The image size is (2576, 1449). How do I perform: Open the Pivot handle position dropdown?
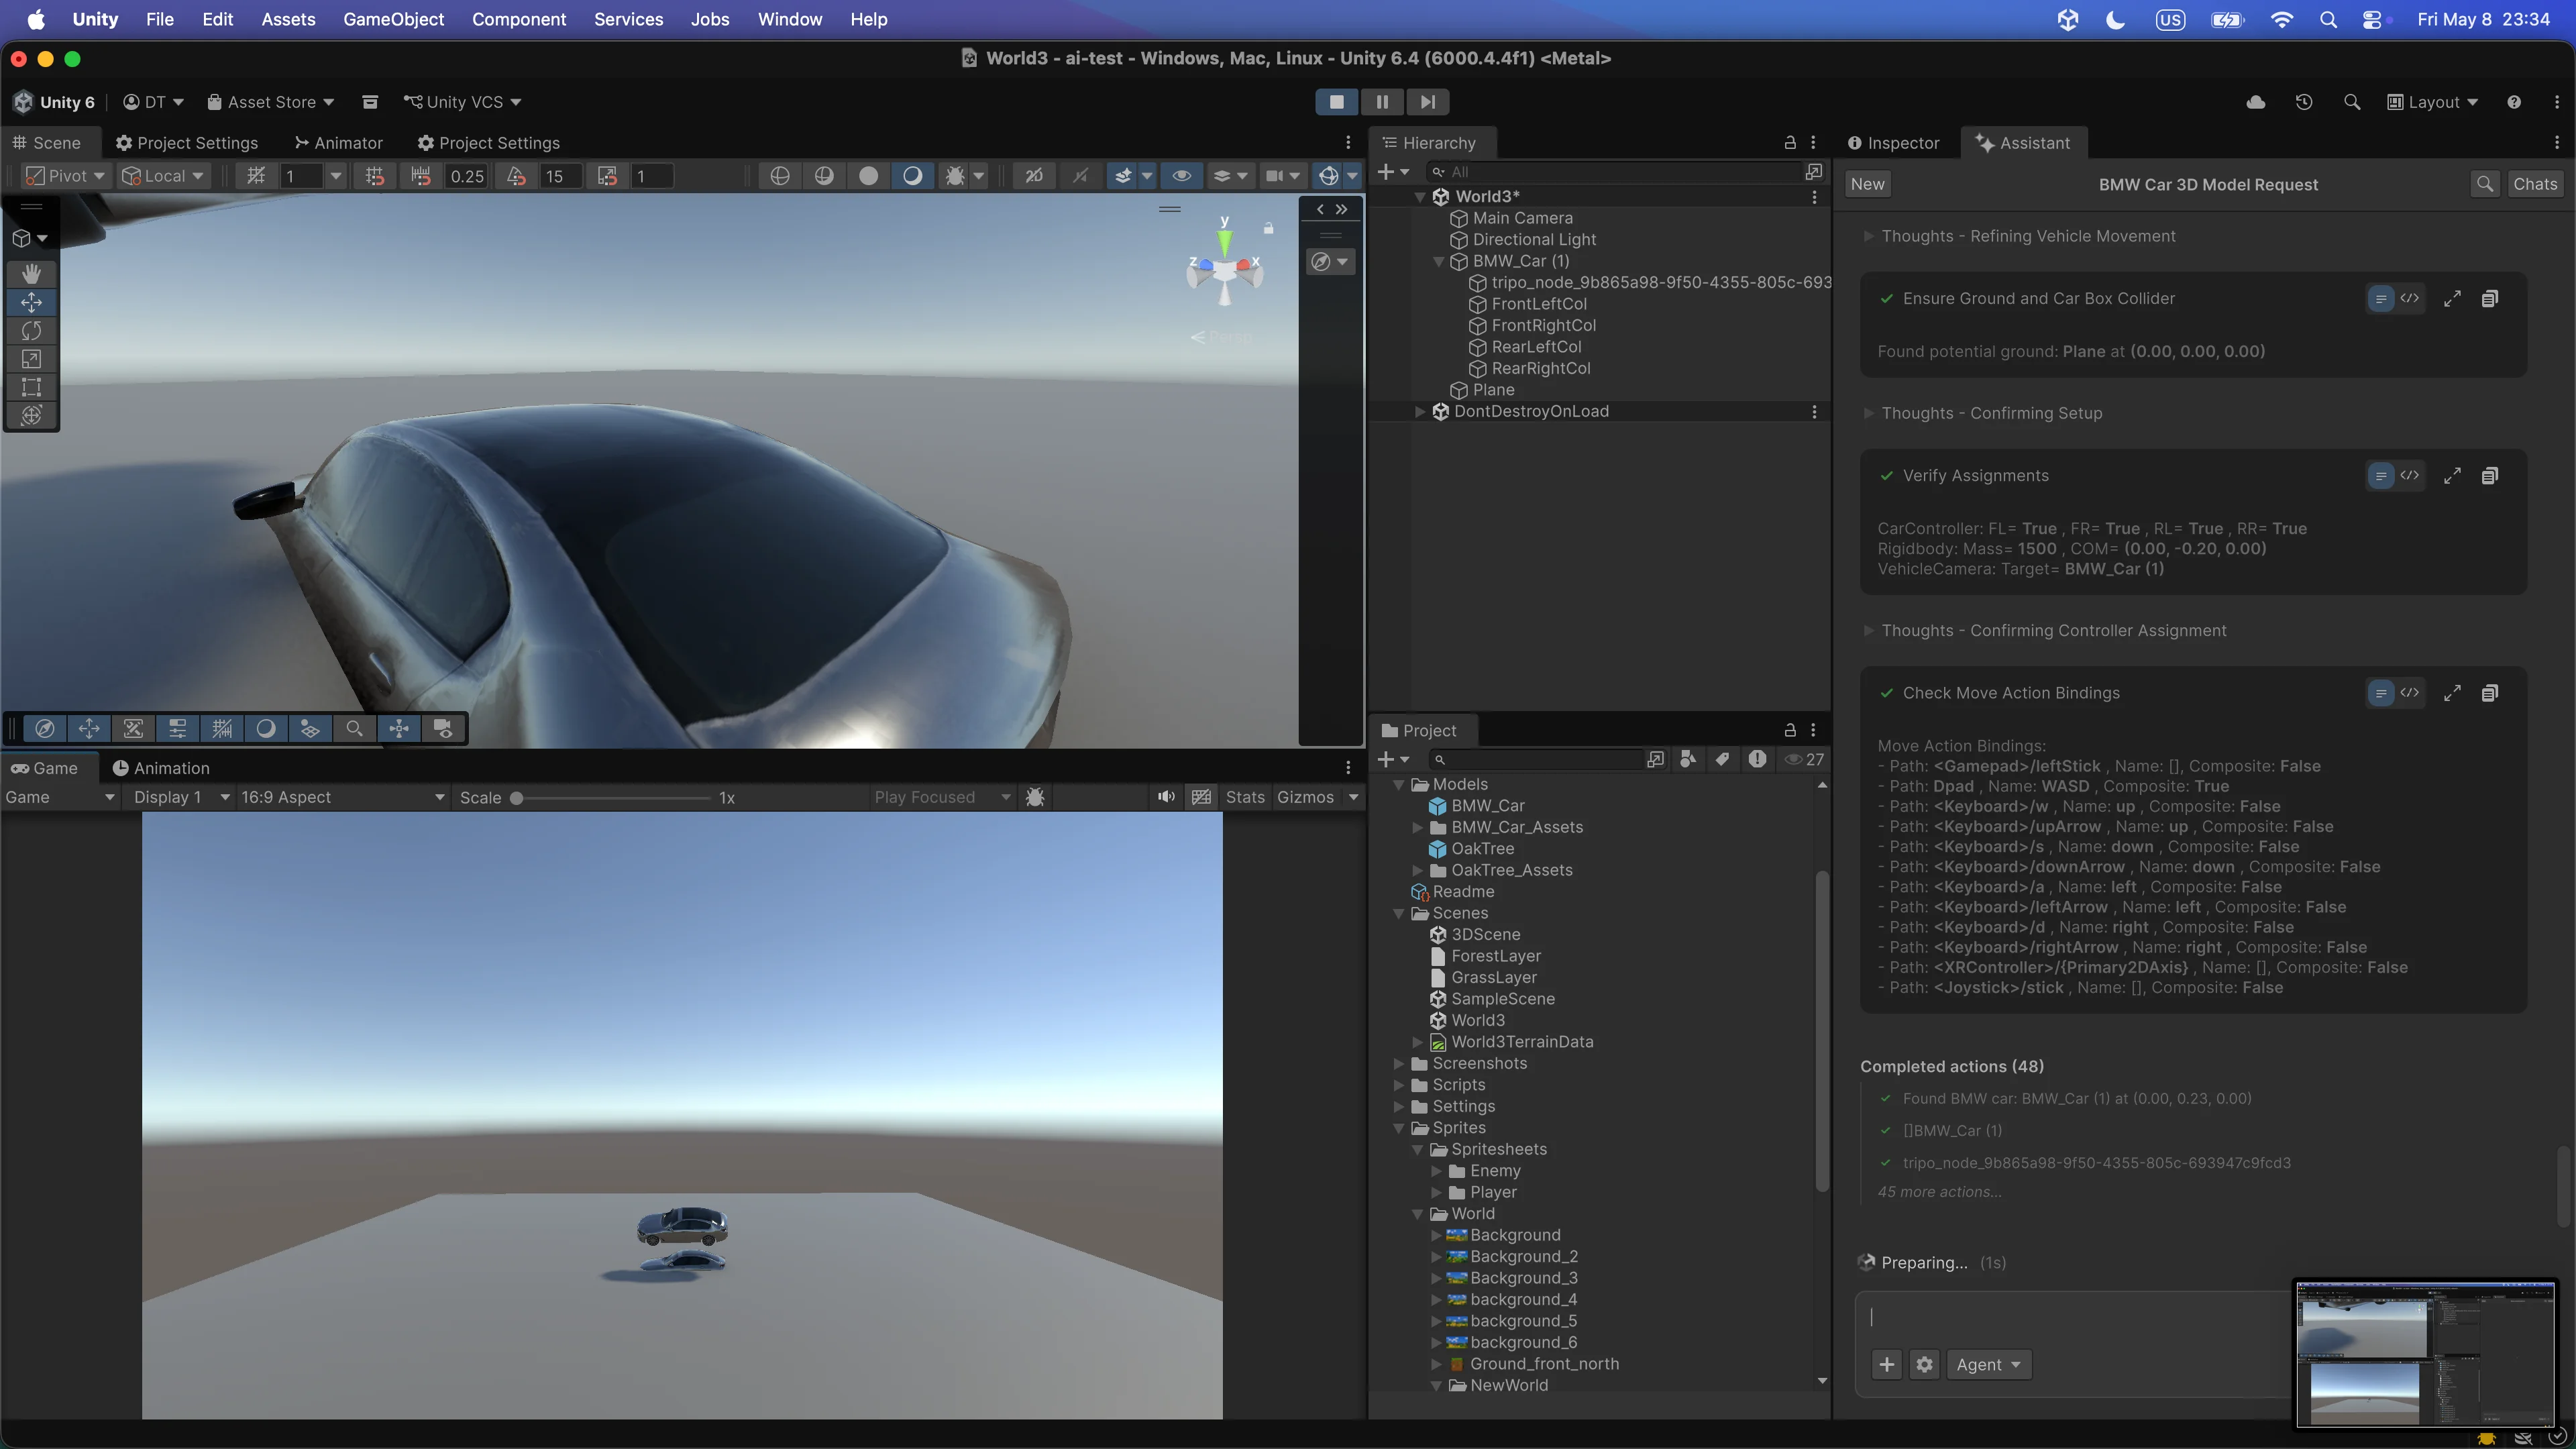coord(66,176)
